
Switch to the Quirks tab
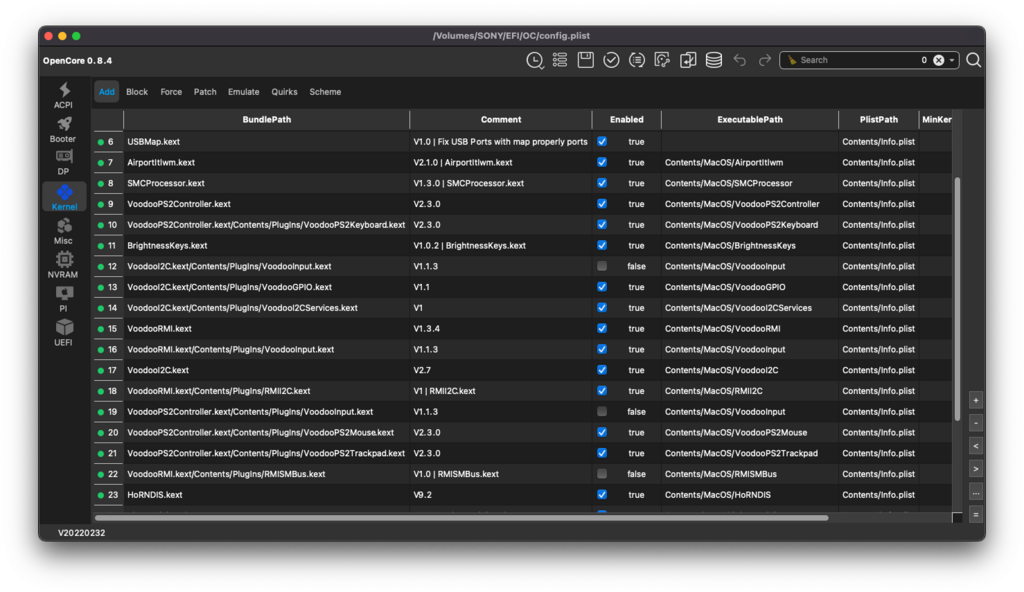point(284,92)
